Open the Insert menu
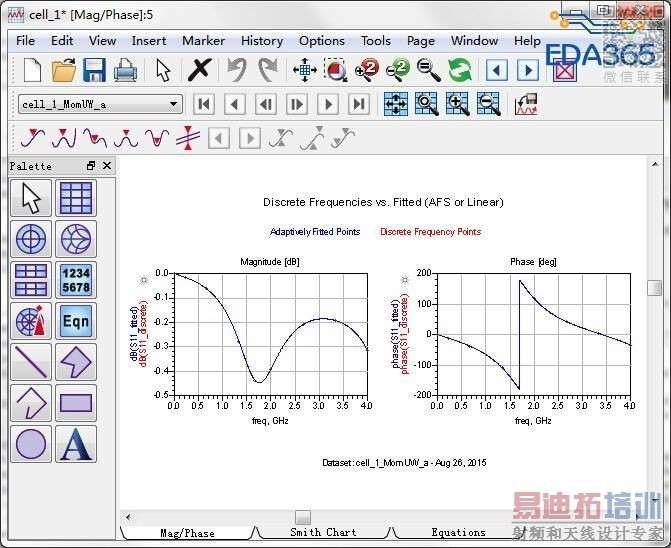Screen dimensions: 671x548 [148, 41]
